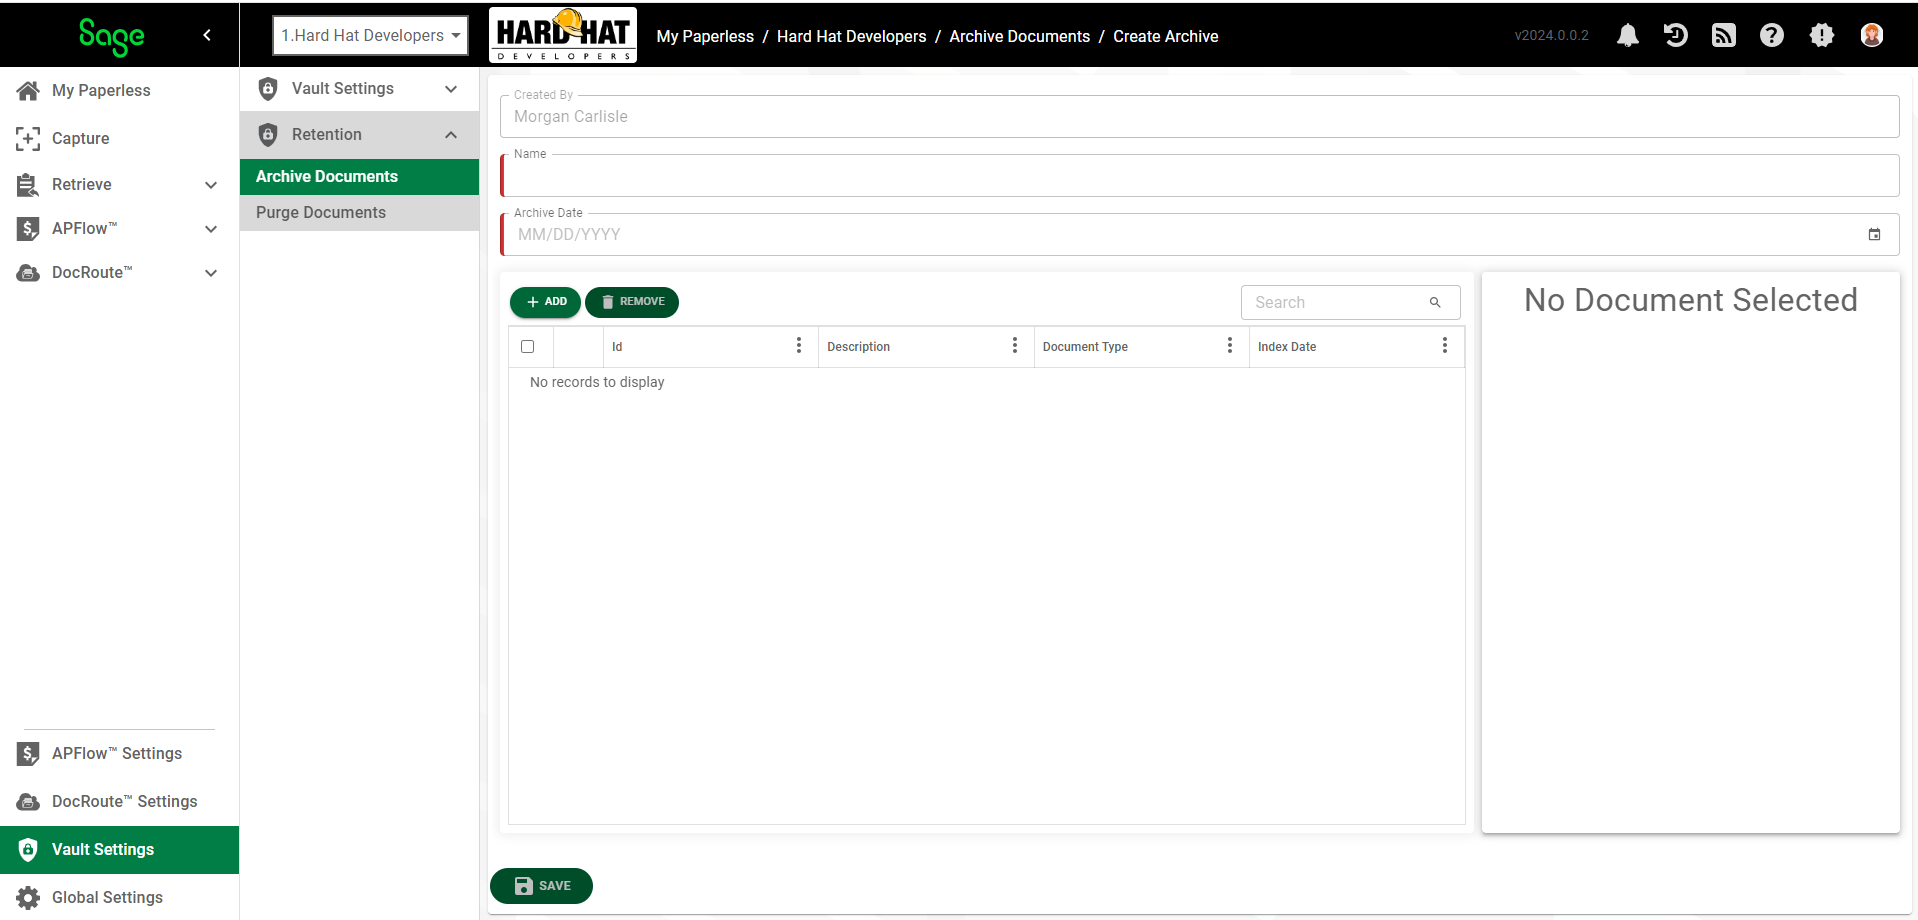
Task: Sort by the Id column header
Action: (x=617, y=346)
